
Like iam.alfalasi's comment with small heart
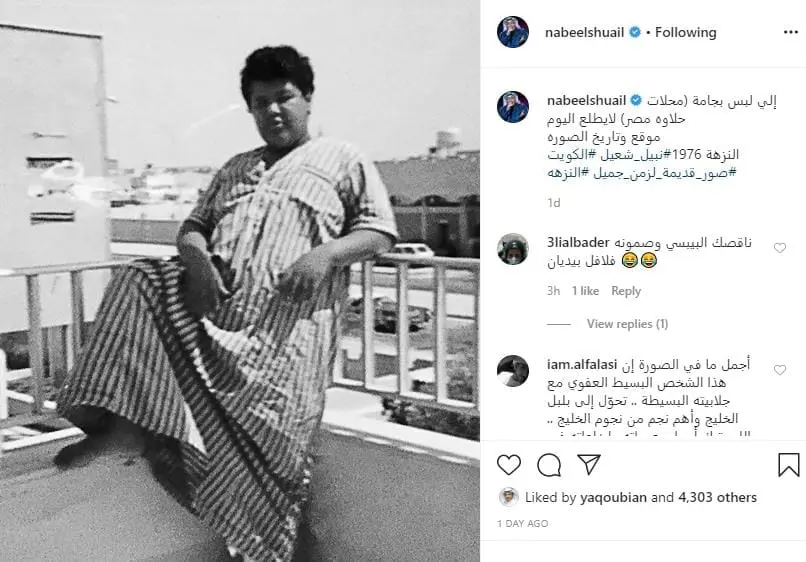tap(780, 370)
